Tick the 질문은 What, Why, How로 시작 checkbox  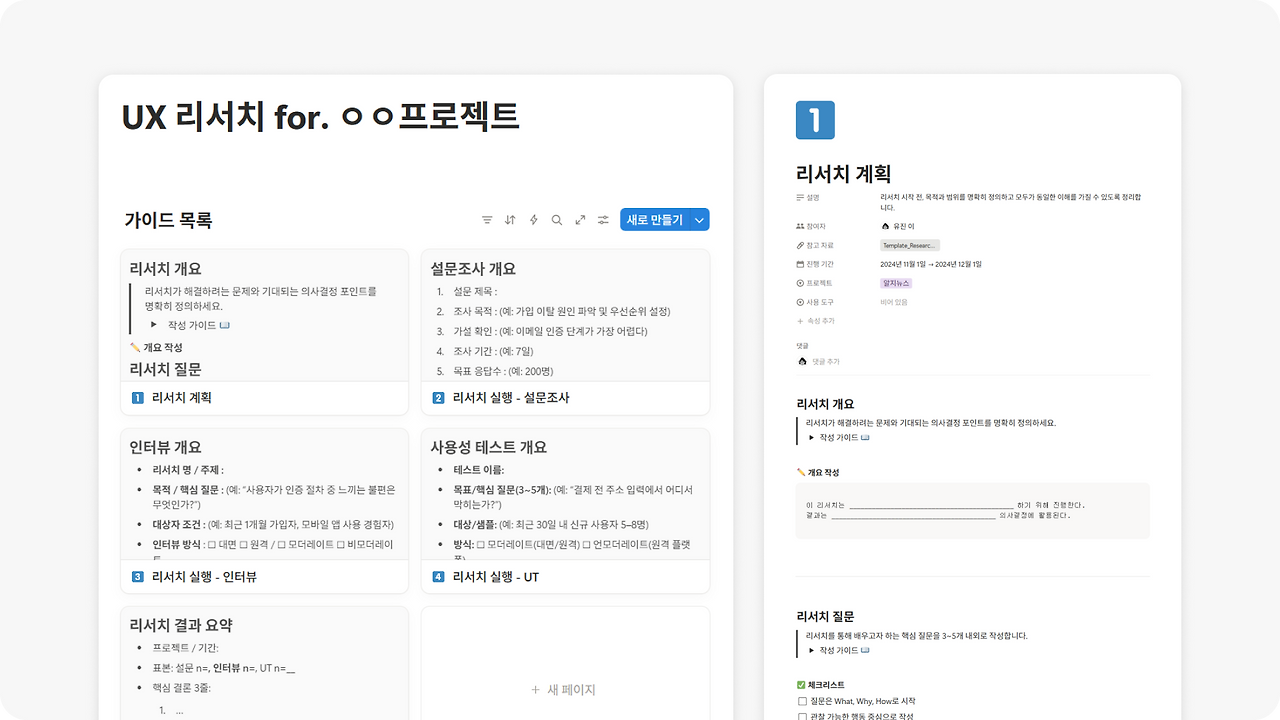click(802, 701)
